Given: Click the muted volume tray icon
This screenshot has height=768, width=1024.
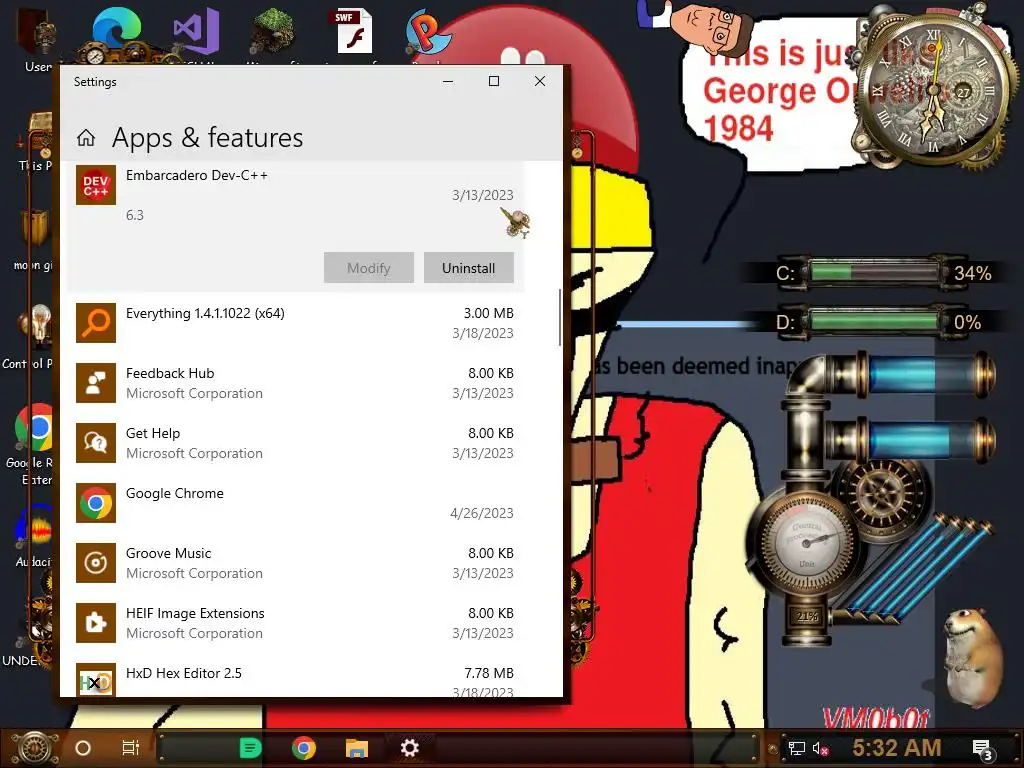Looking at the screenshot, I should (x=821, y=748).
